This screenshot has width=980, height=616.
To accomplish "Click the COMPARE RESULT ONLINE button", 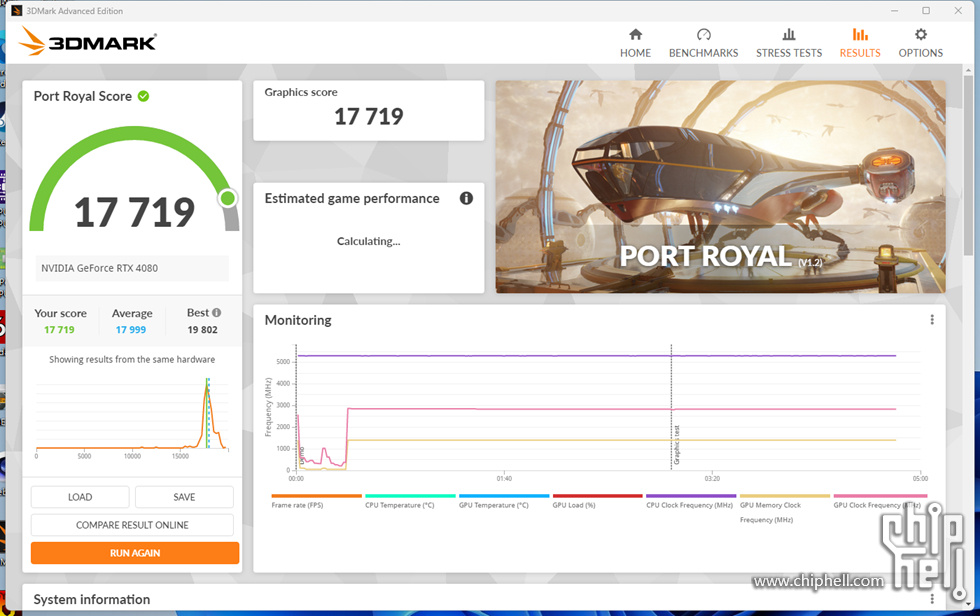I will (x=132, y=525).
